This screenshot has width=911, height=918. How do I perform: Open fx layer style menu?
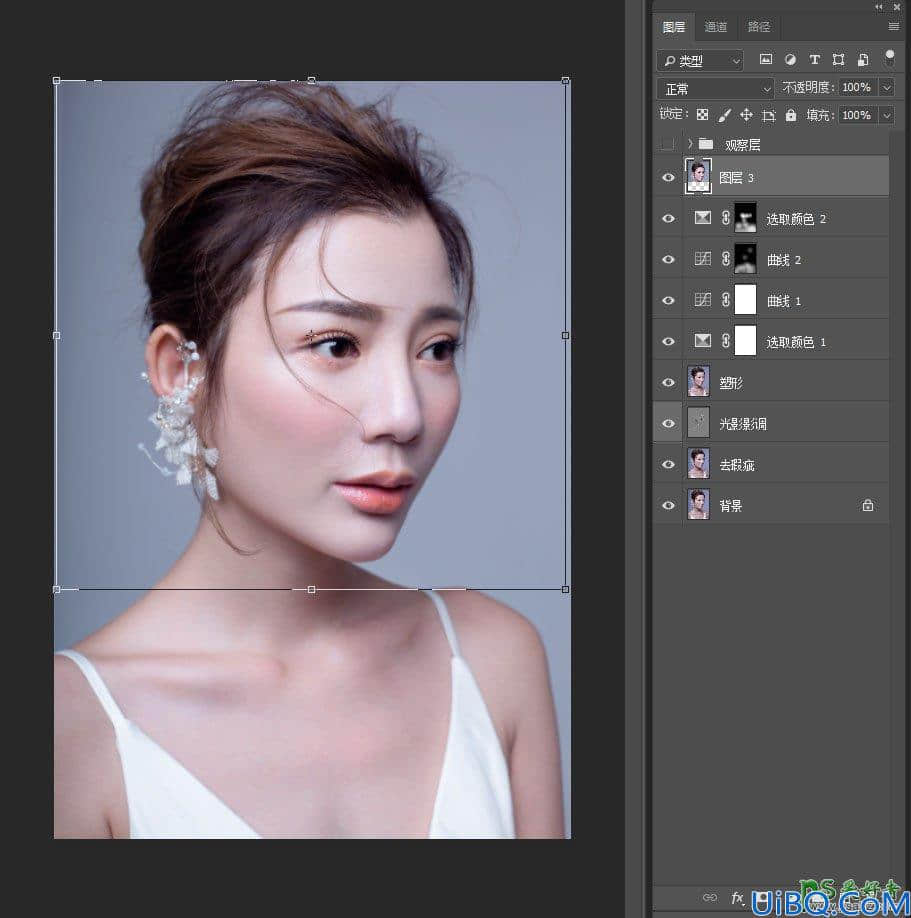[737, 897]
